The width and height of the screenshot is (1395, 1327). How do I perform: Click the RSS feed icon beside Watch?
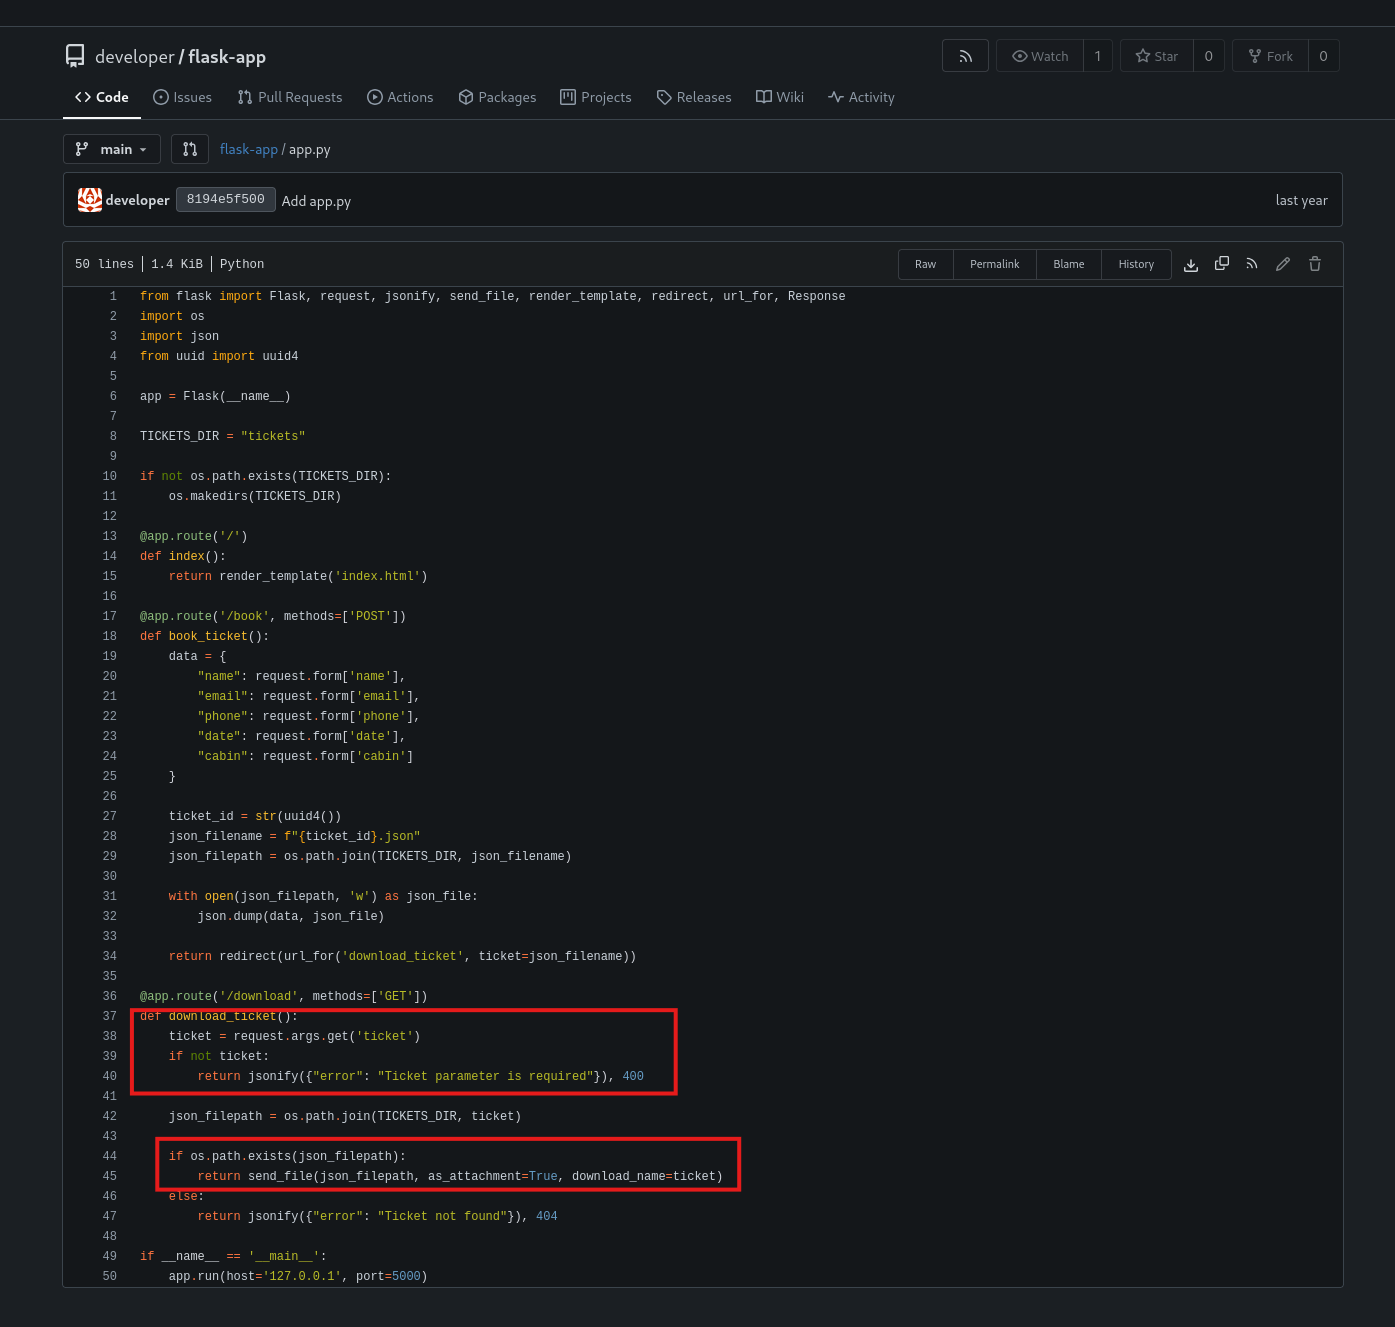pos(965,56)
